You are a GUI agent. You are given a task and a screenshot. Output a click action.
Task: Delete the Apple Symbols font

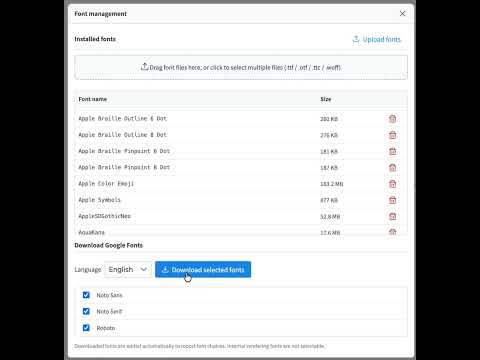coord(392,200)
